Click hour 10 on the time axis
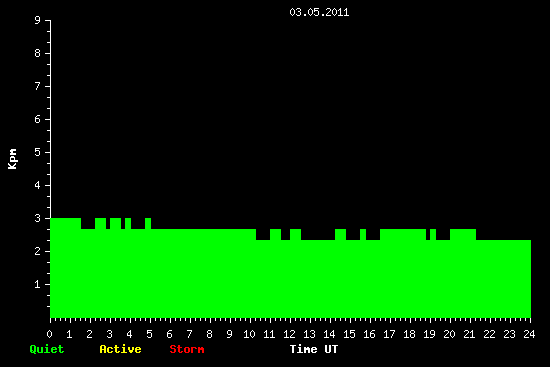This screenshot has width=550, height=367. click(249, 334)
